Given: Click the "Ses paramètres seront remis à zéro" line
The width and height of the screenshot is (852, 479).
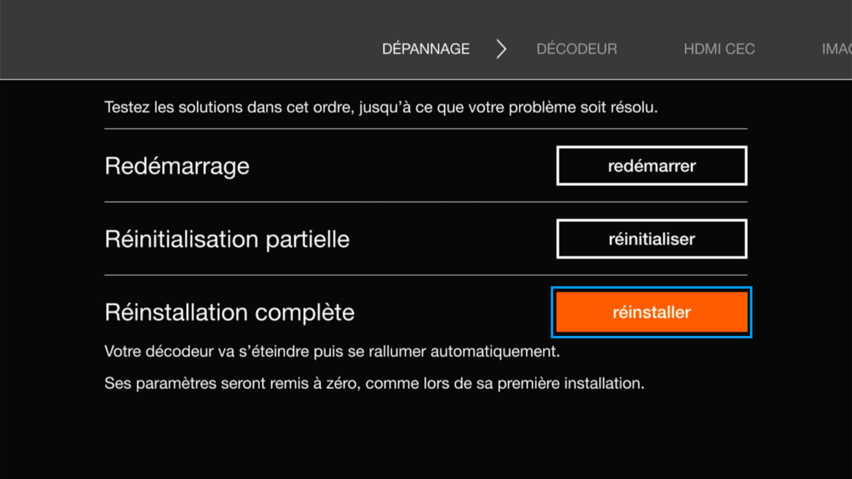Looking at the screenshot, I should 374,383.
